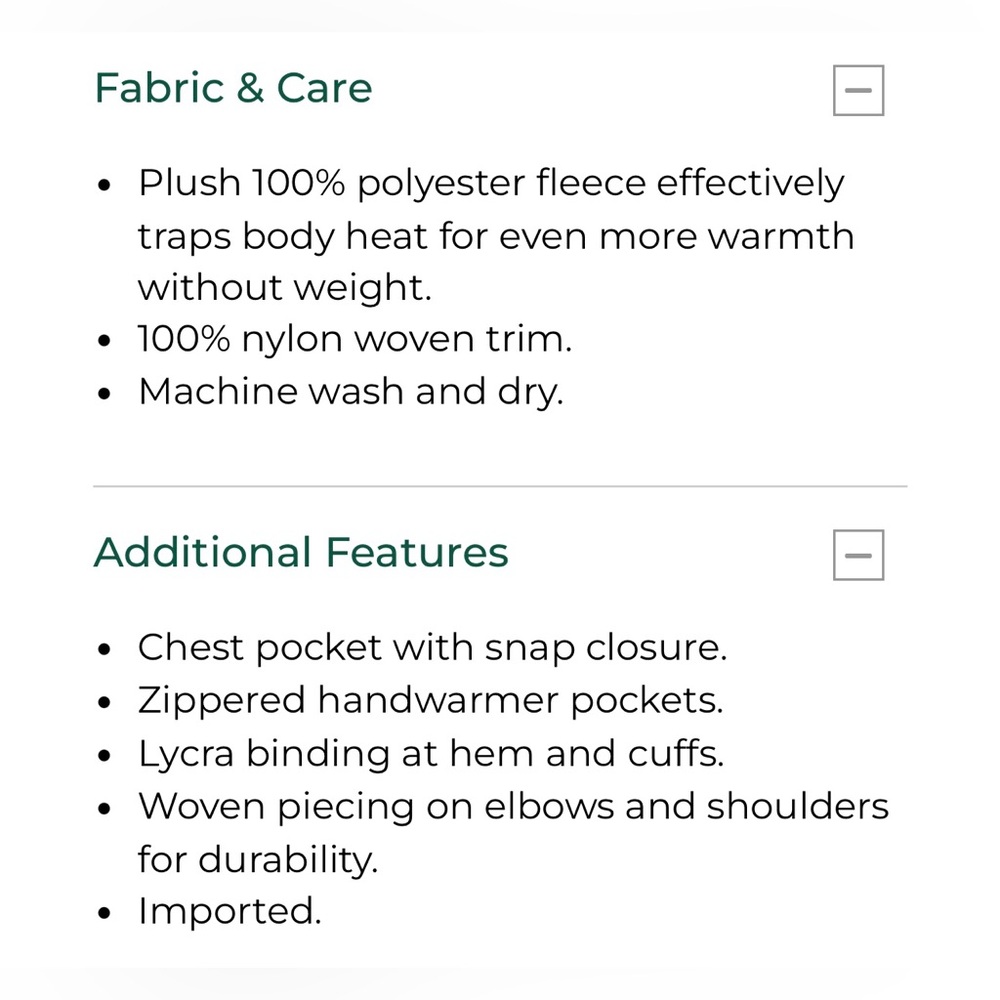This screenshot has width=1000, height=1000.
Task: Collapse the Fabric & Care section
Action: point(858,90)
